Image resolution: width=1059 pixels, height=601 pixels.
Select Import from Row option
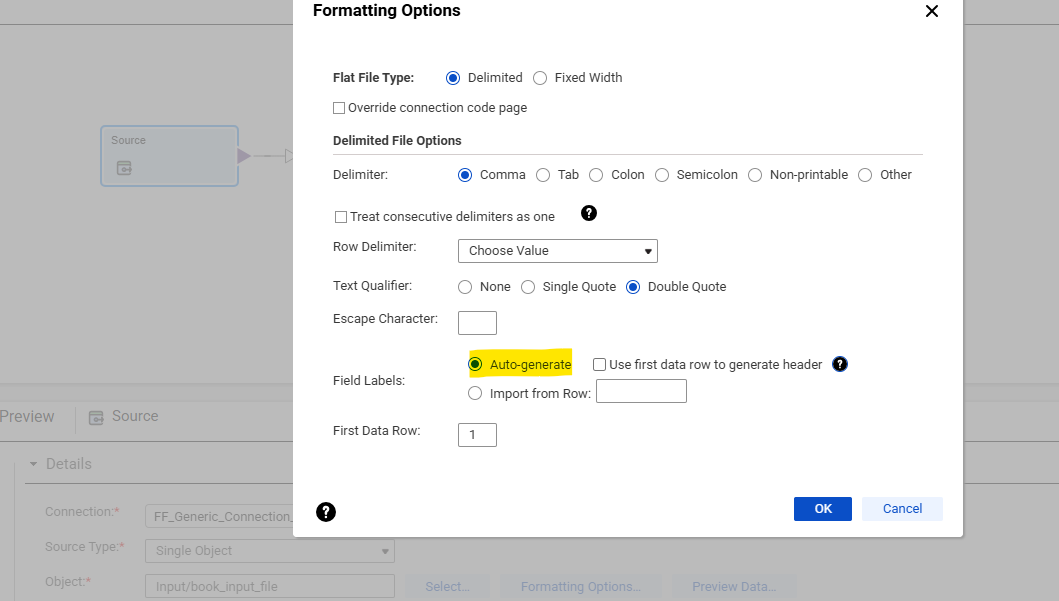pyautogui.click(x=475, y=394)
